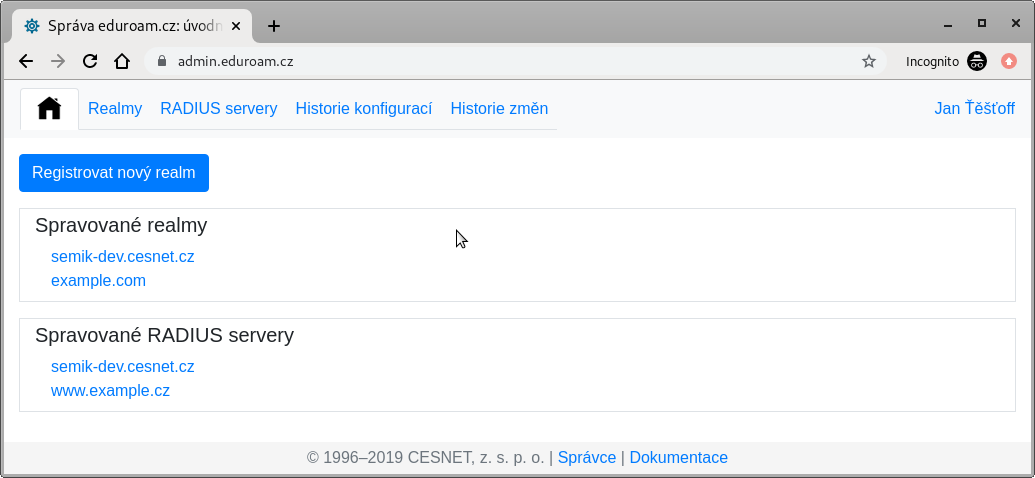Open RADIUS server semik-dev.cesnet.cz
Screen dimensions: 1035x478
click(123, 366)
